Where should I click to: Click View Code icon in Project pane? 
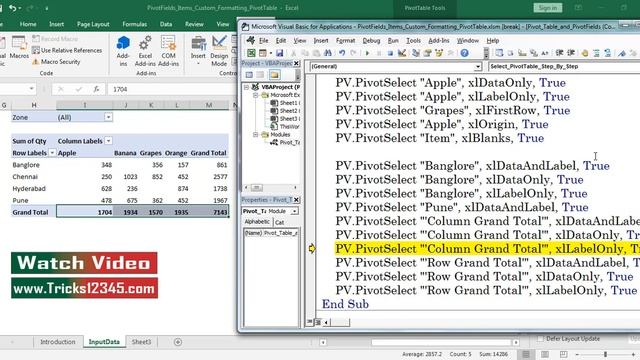[x=249, y=75]
